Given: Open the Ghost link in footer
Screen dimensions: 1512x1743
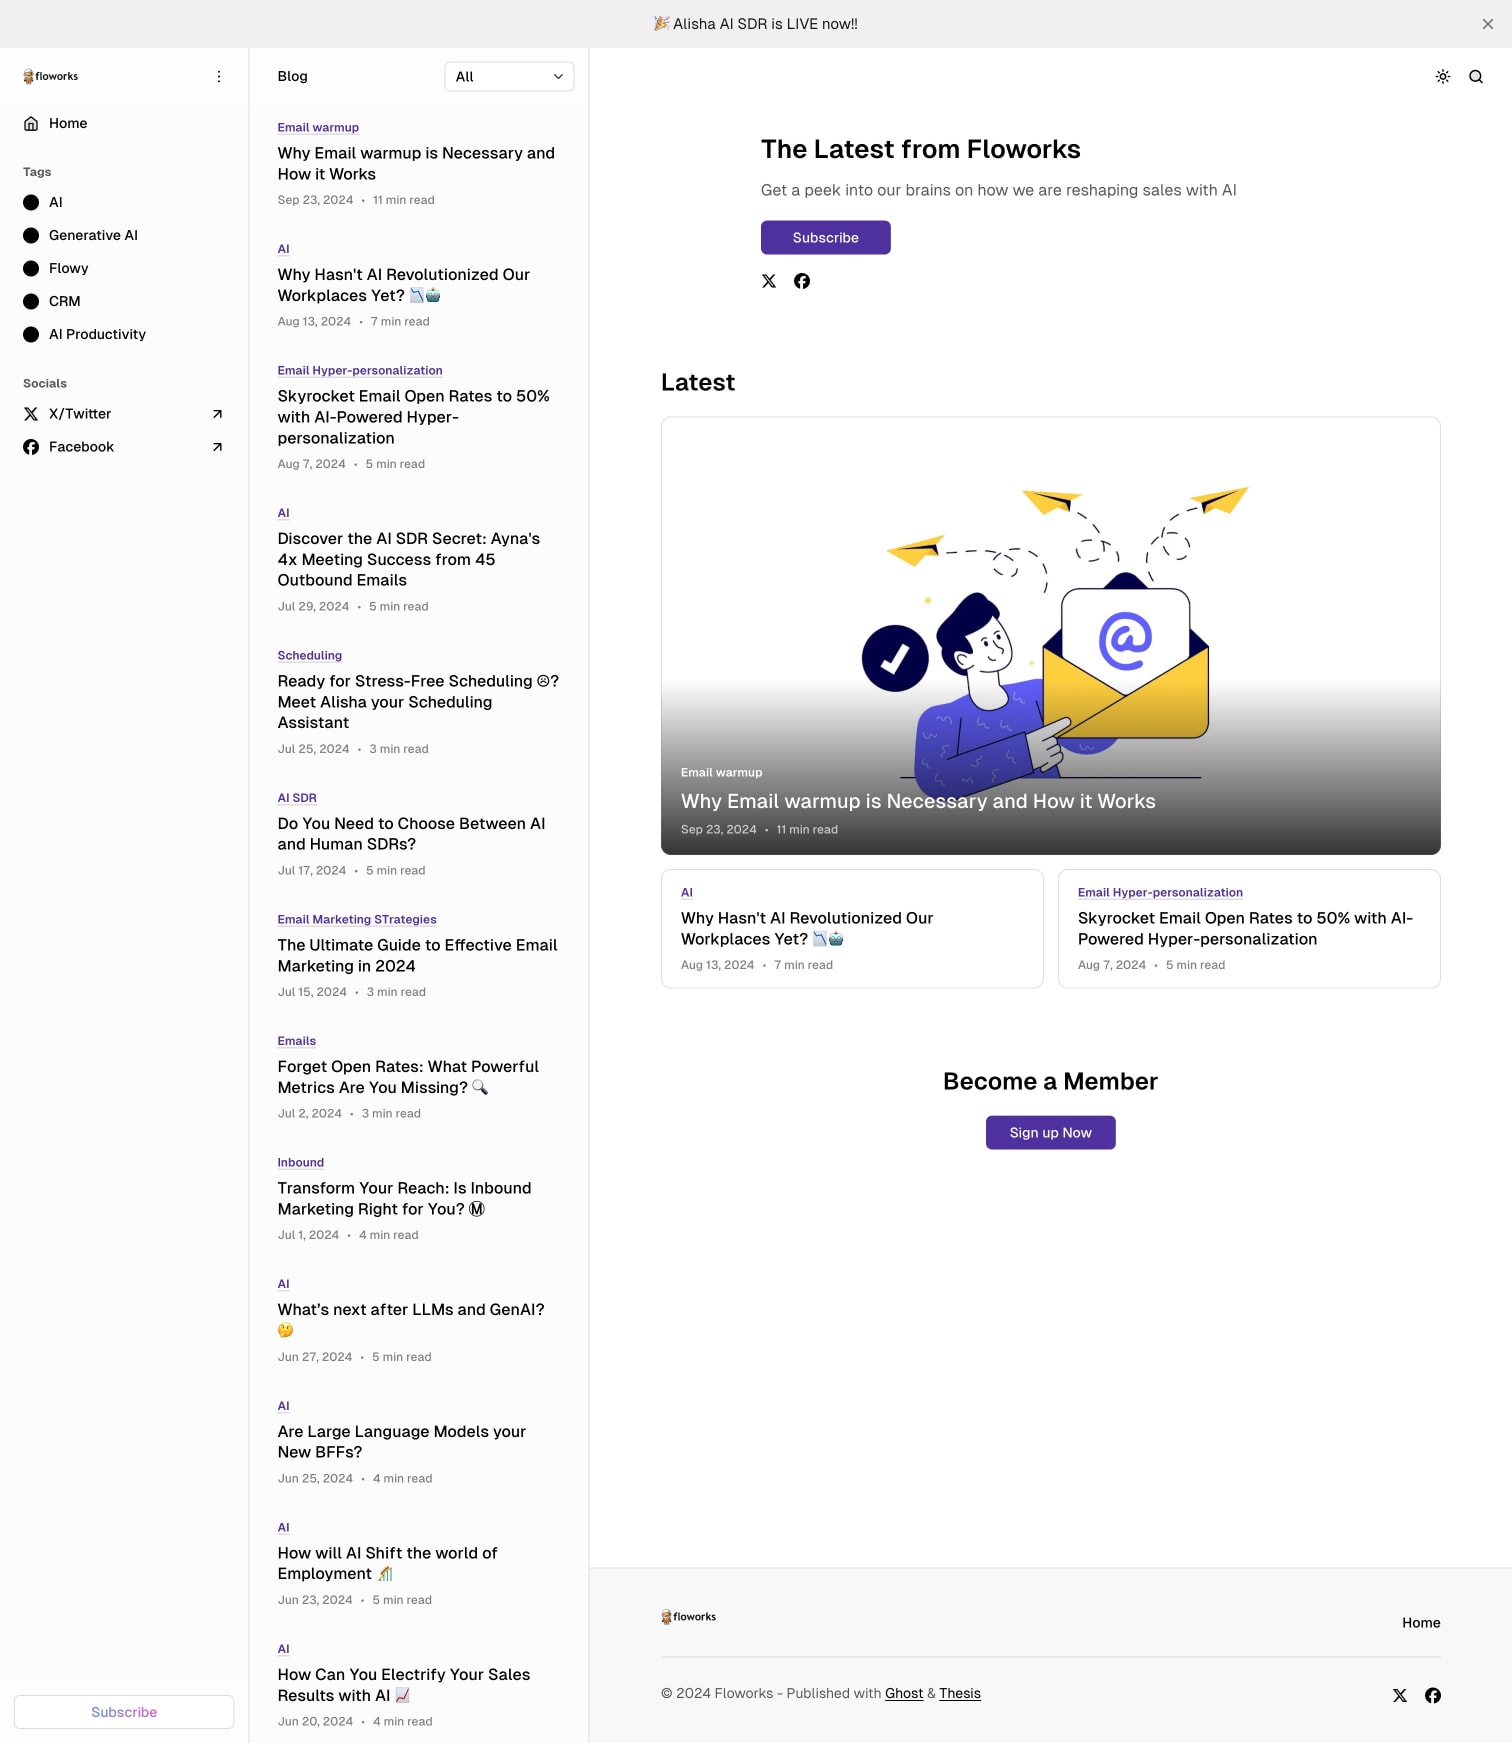Looking at the screenshot, I should pyautogui.click(x=903, y=1693).
